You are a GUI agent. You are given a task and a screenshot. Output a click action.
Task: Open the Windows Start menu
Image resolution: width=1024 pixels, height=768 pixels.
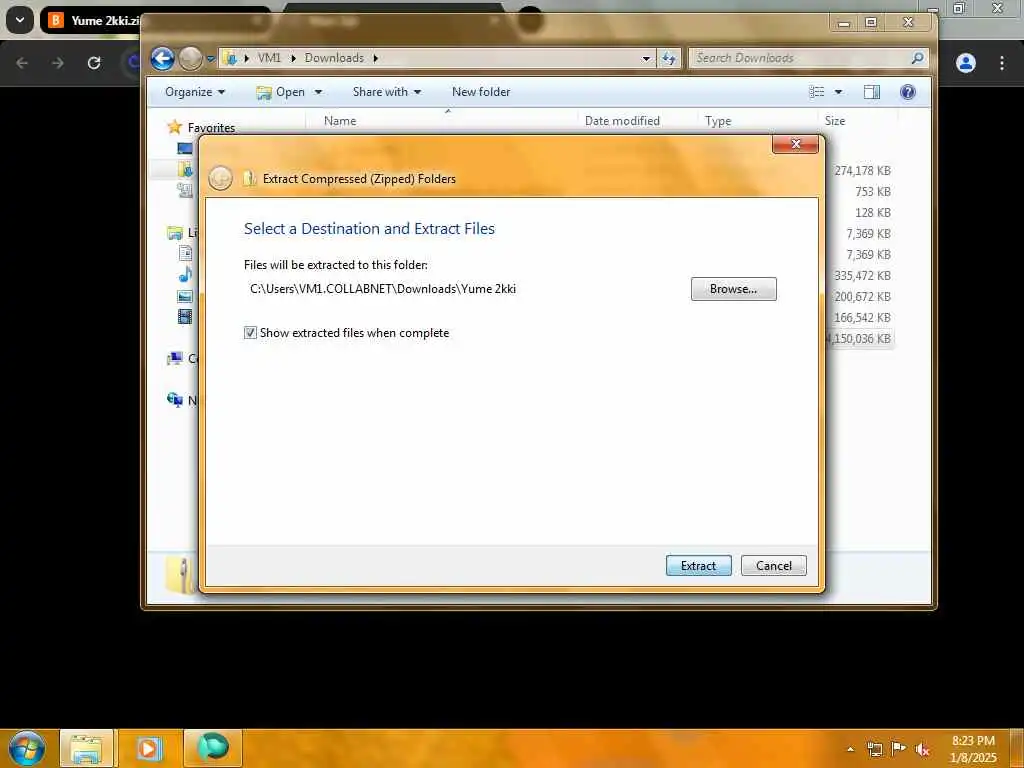[27, 748]
